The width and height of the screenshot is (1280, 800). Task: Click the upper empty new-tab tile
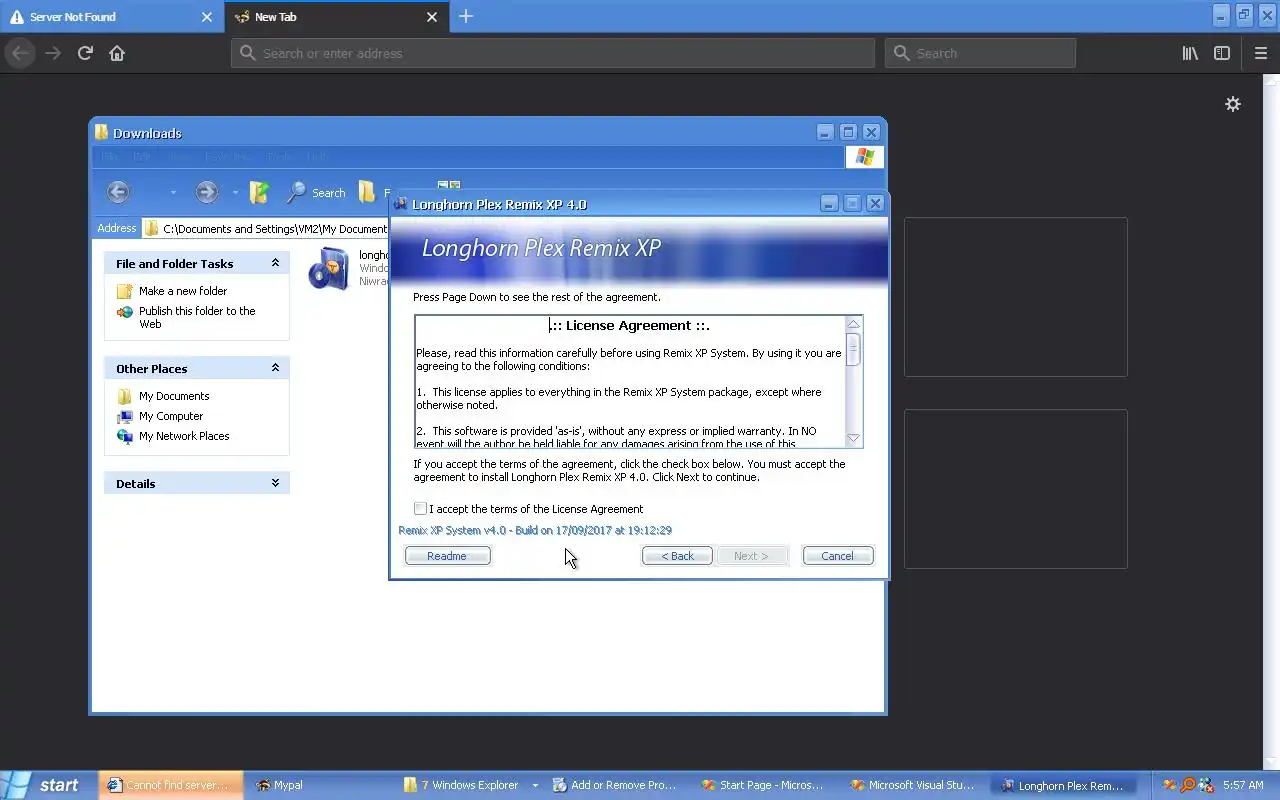(1016, 297)
